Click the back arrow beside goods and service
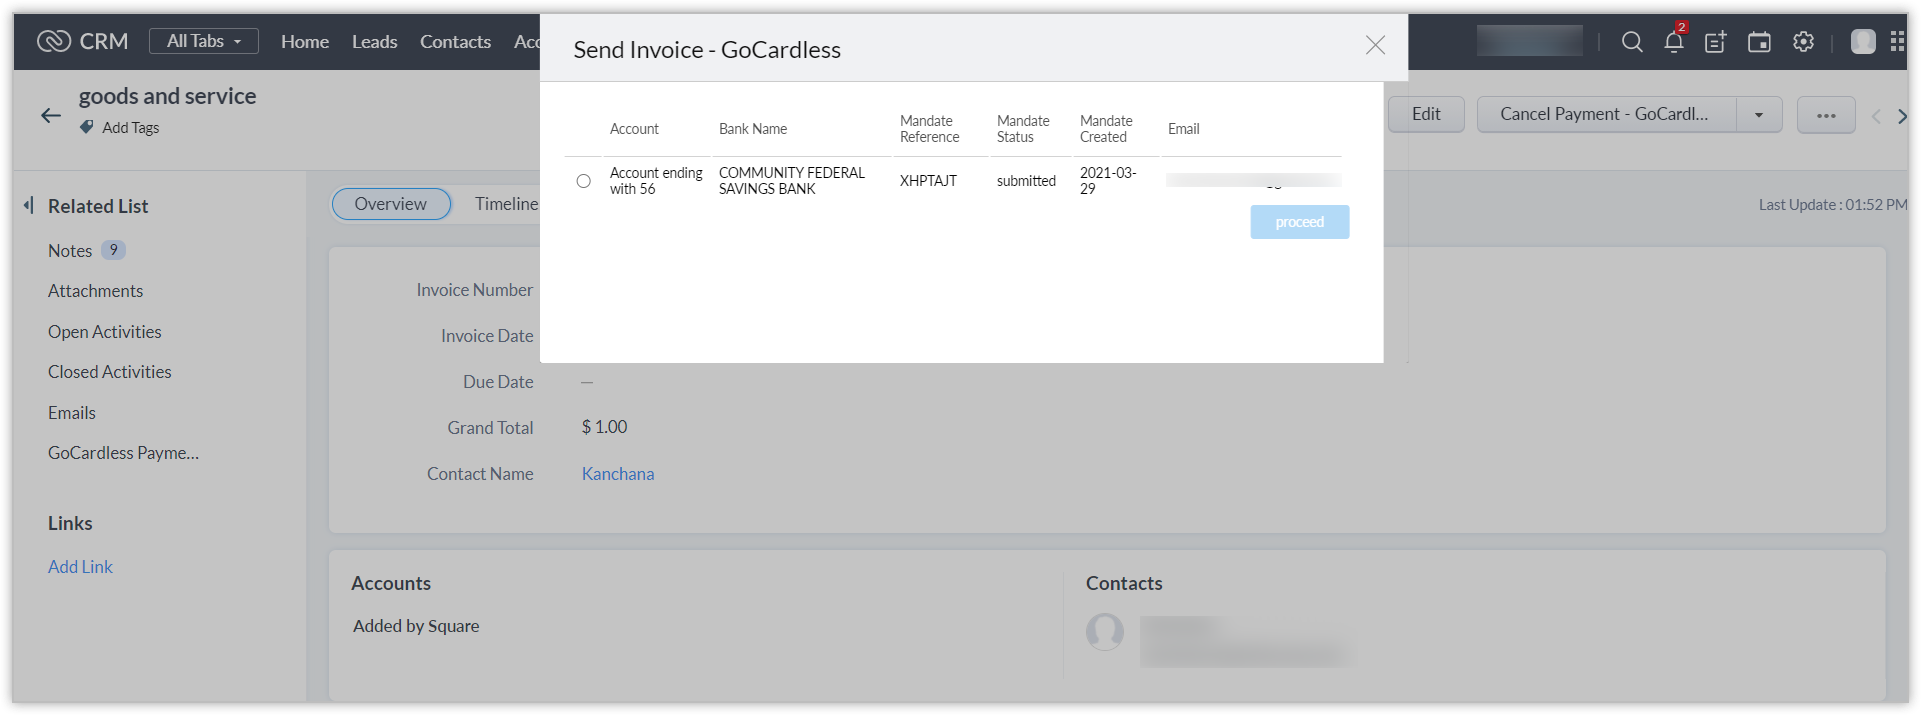Screen dimensions: 1921x715 point(51,116)
